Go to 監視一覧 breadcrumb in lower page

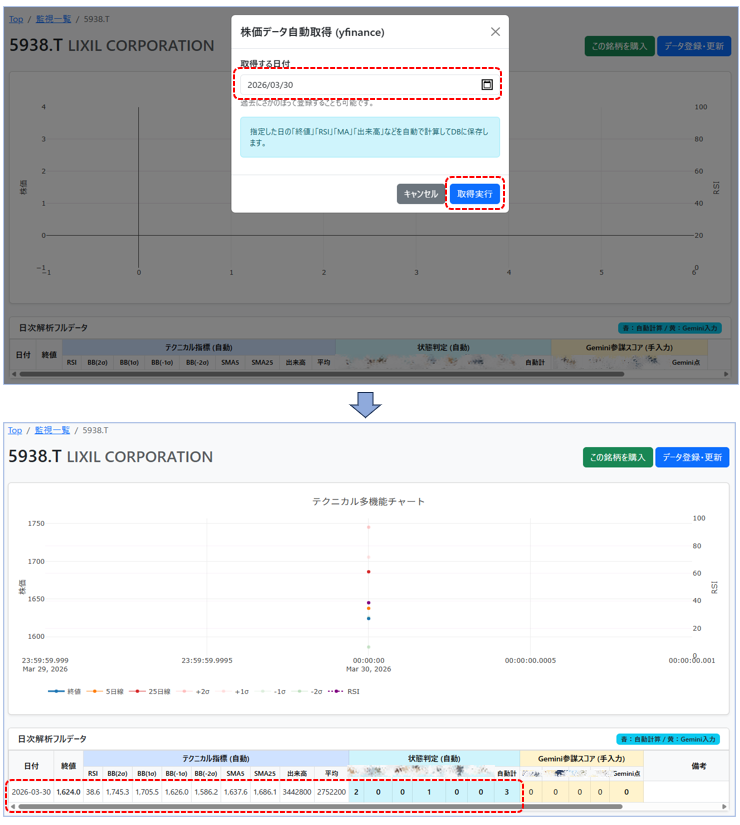pyautogui.click(x=52, y=430)
